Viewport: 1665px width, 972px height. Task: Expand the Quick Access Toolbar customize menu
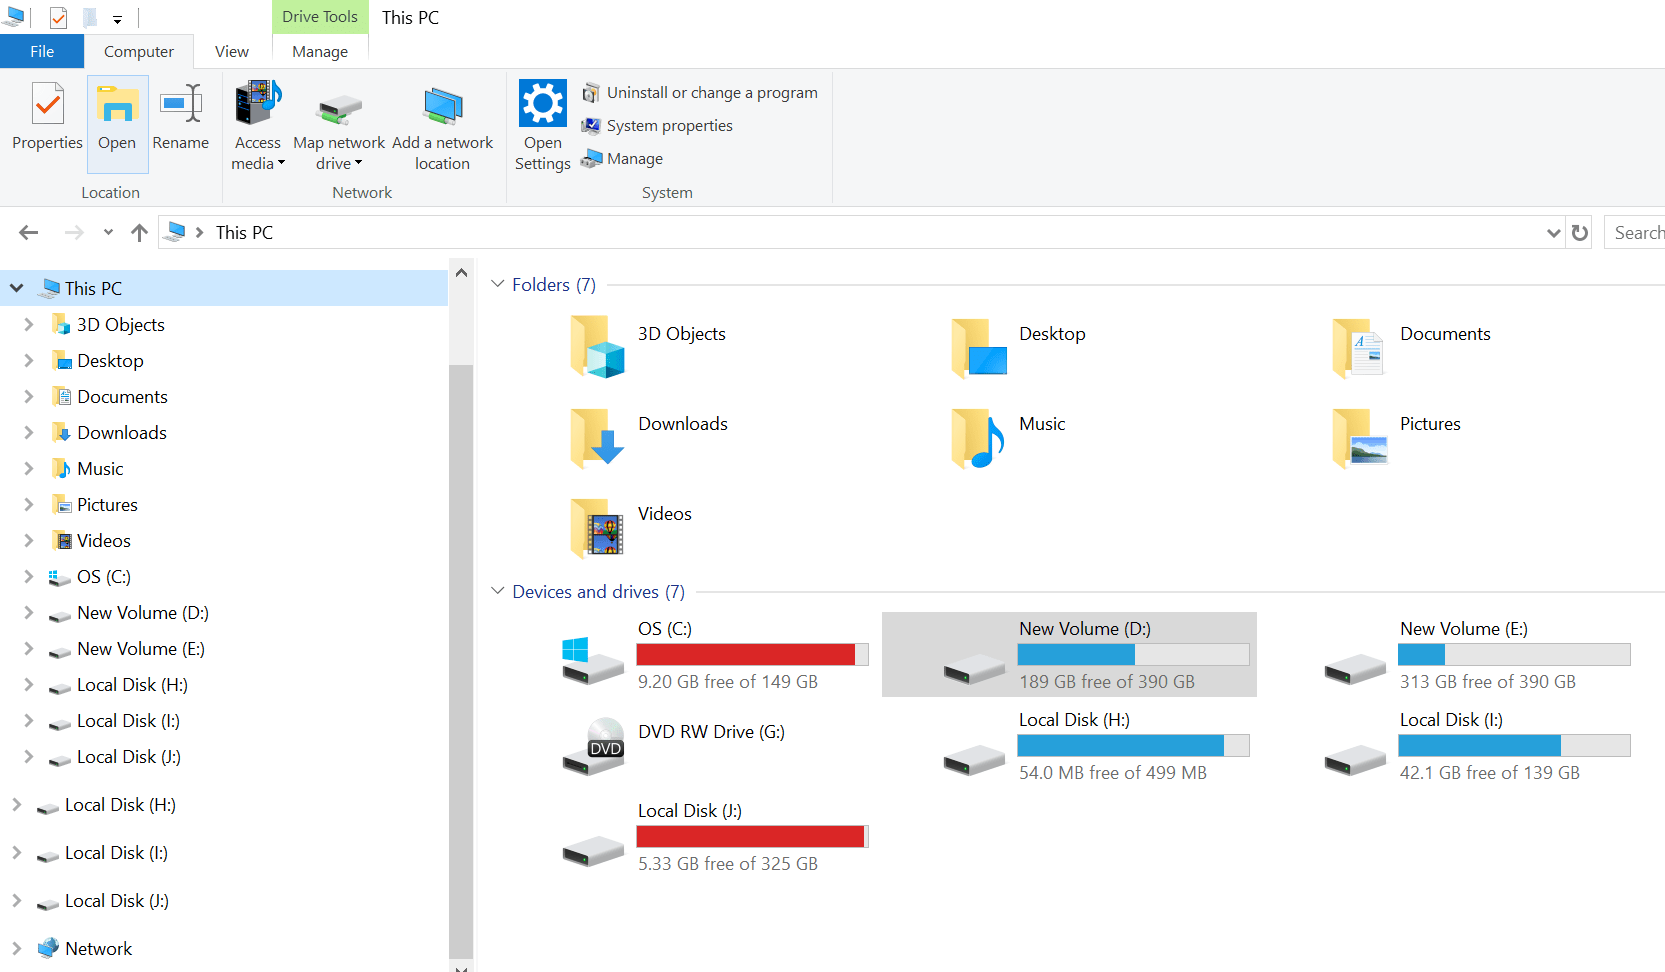117,18
